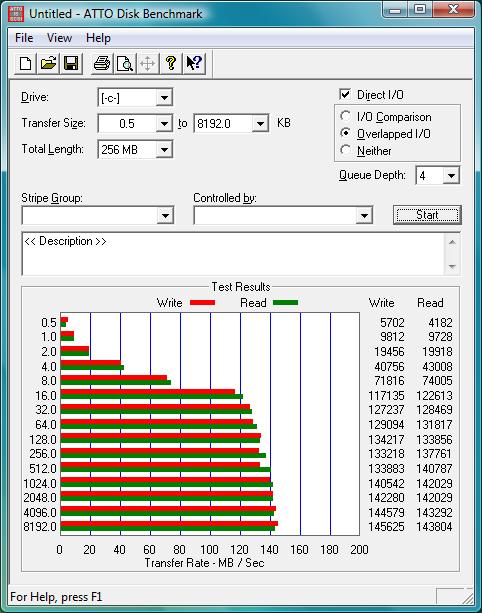Choose the Neither radio option
Screen dimensions: 482x613
(x=345, y=150)
